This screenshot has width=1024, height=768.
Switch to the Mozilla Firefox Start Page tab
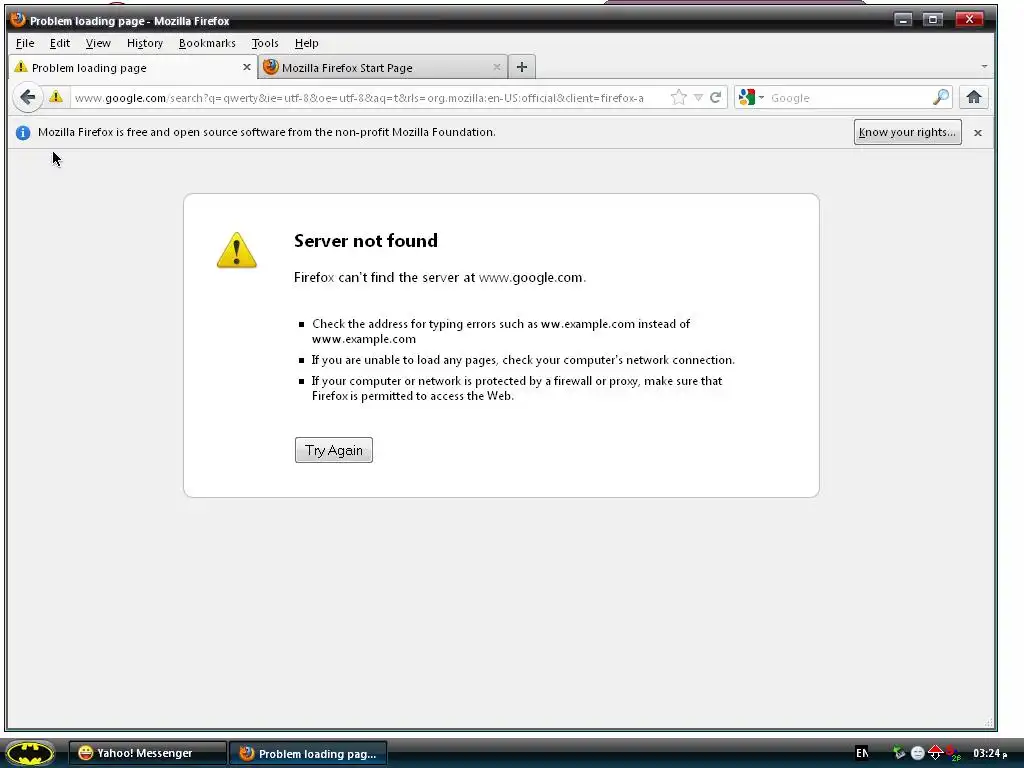click(383, 67)
